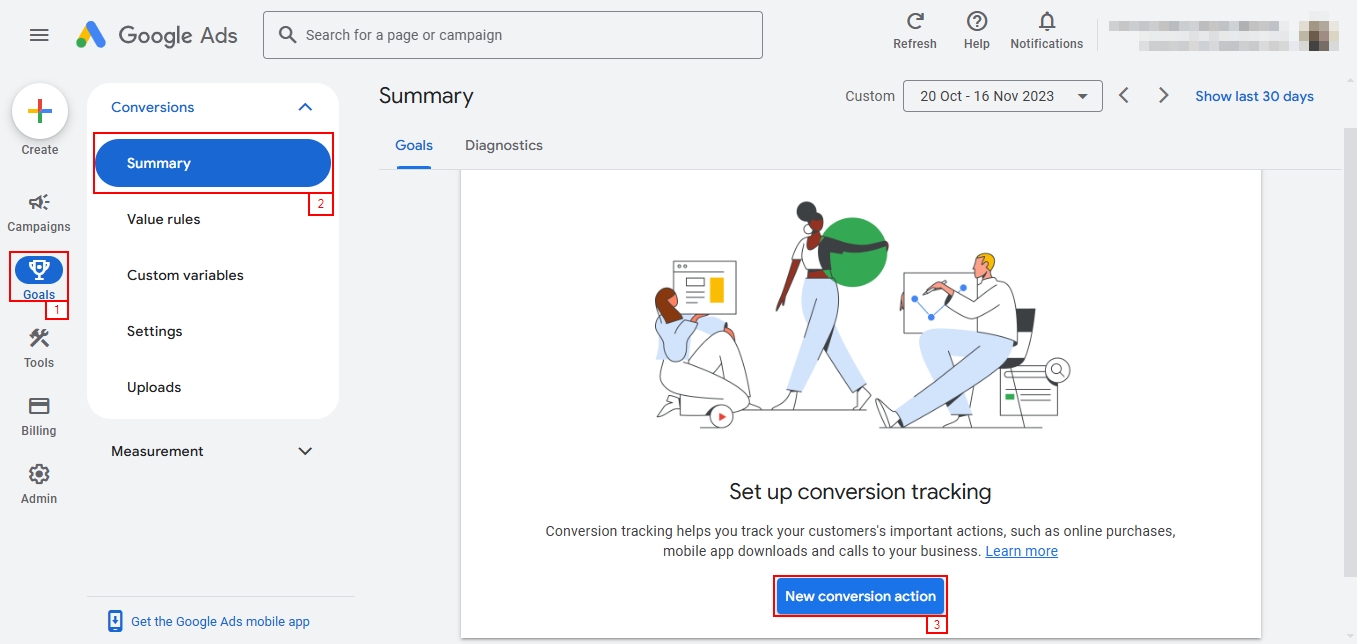Select Value rules menu item
Viewport: 1357px width, 644px height.
164,219
